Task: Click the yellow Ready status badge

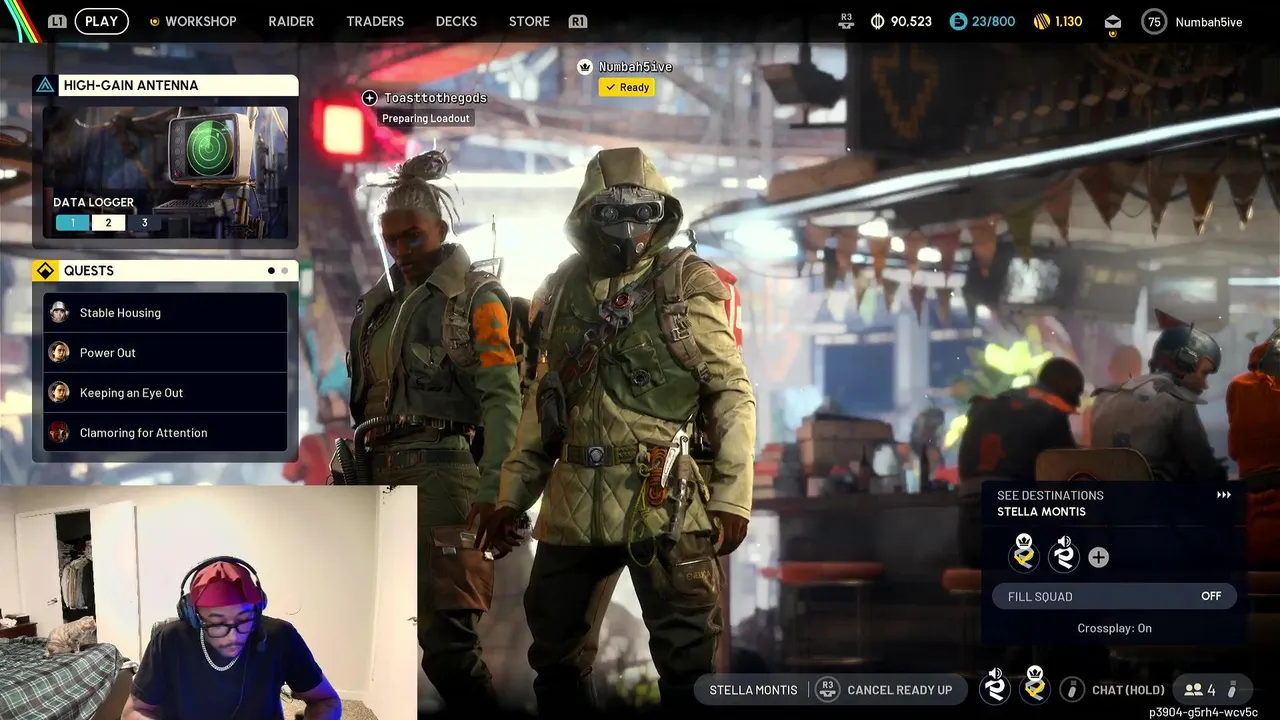Action: coord(626,87)
